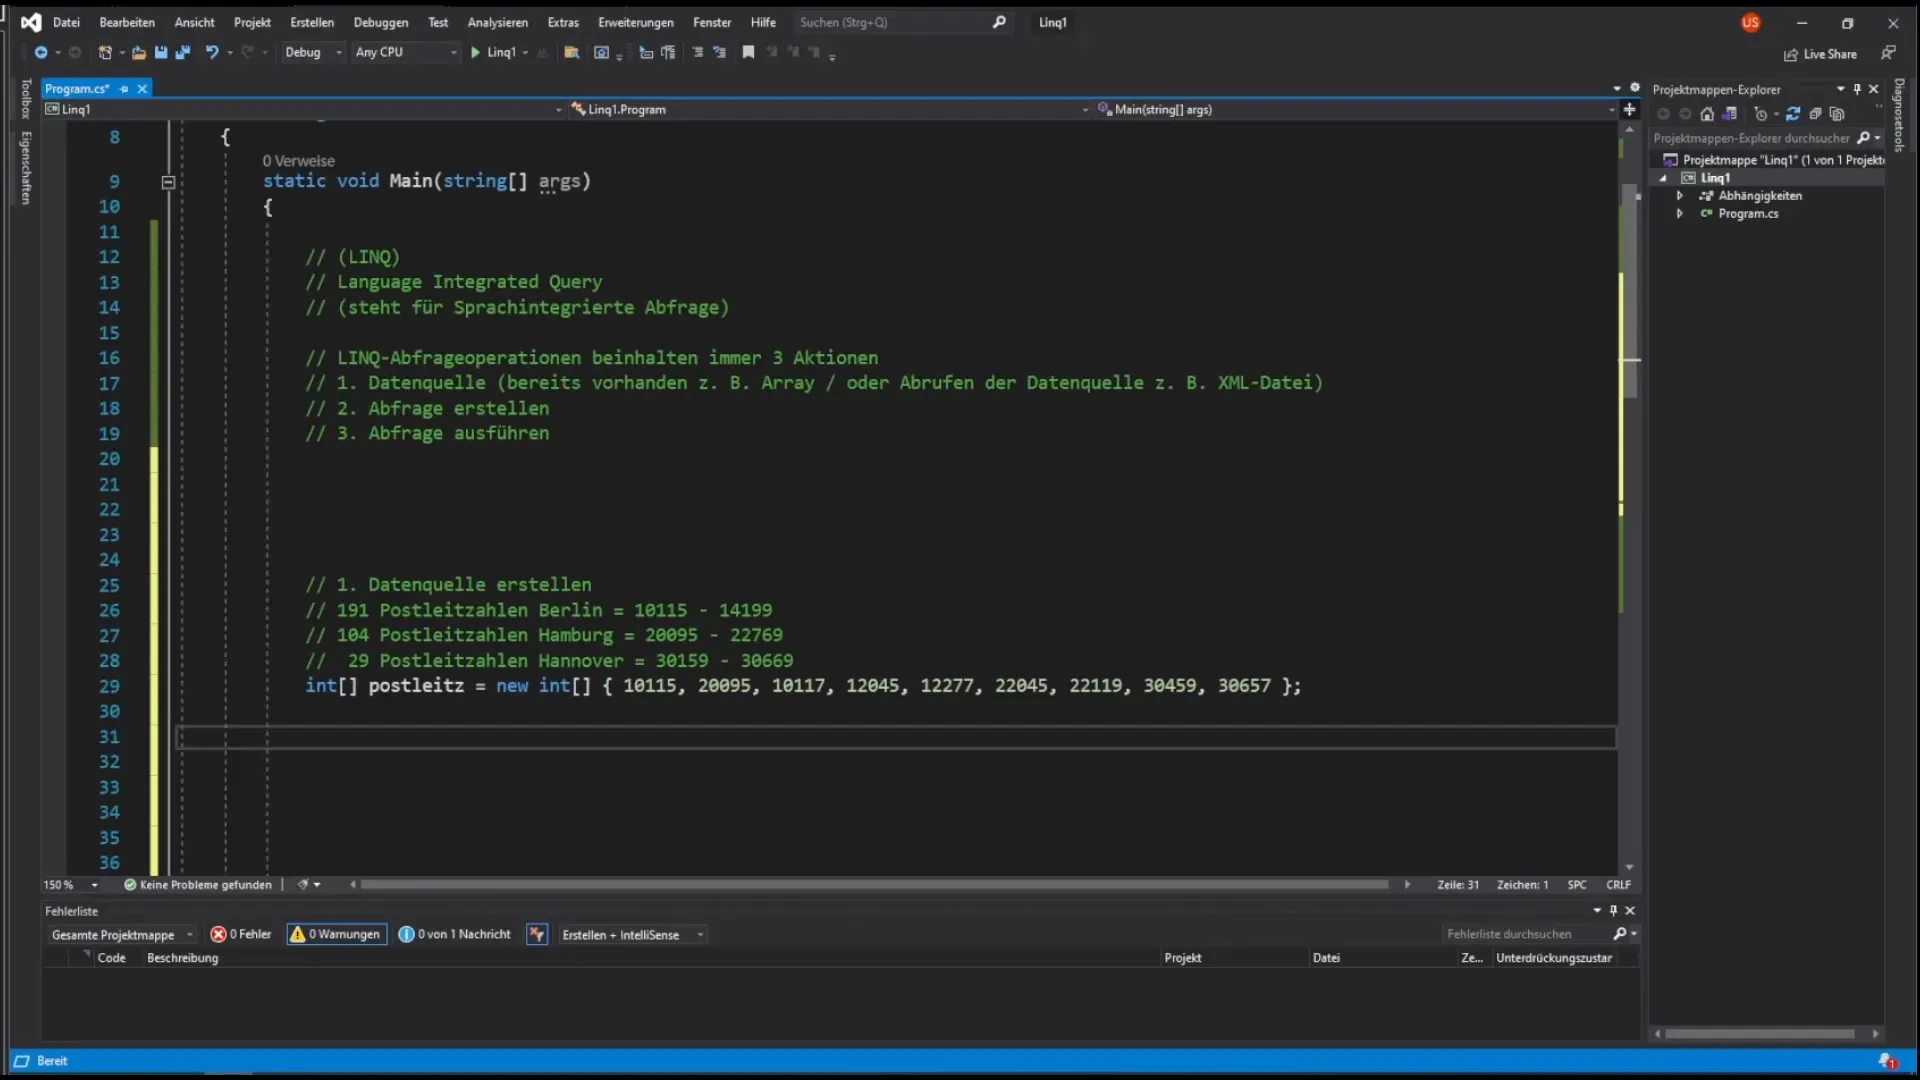Pin the Projektmappen-Explorer panel

click(1857, 89)
